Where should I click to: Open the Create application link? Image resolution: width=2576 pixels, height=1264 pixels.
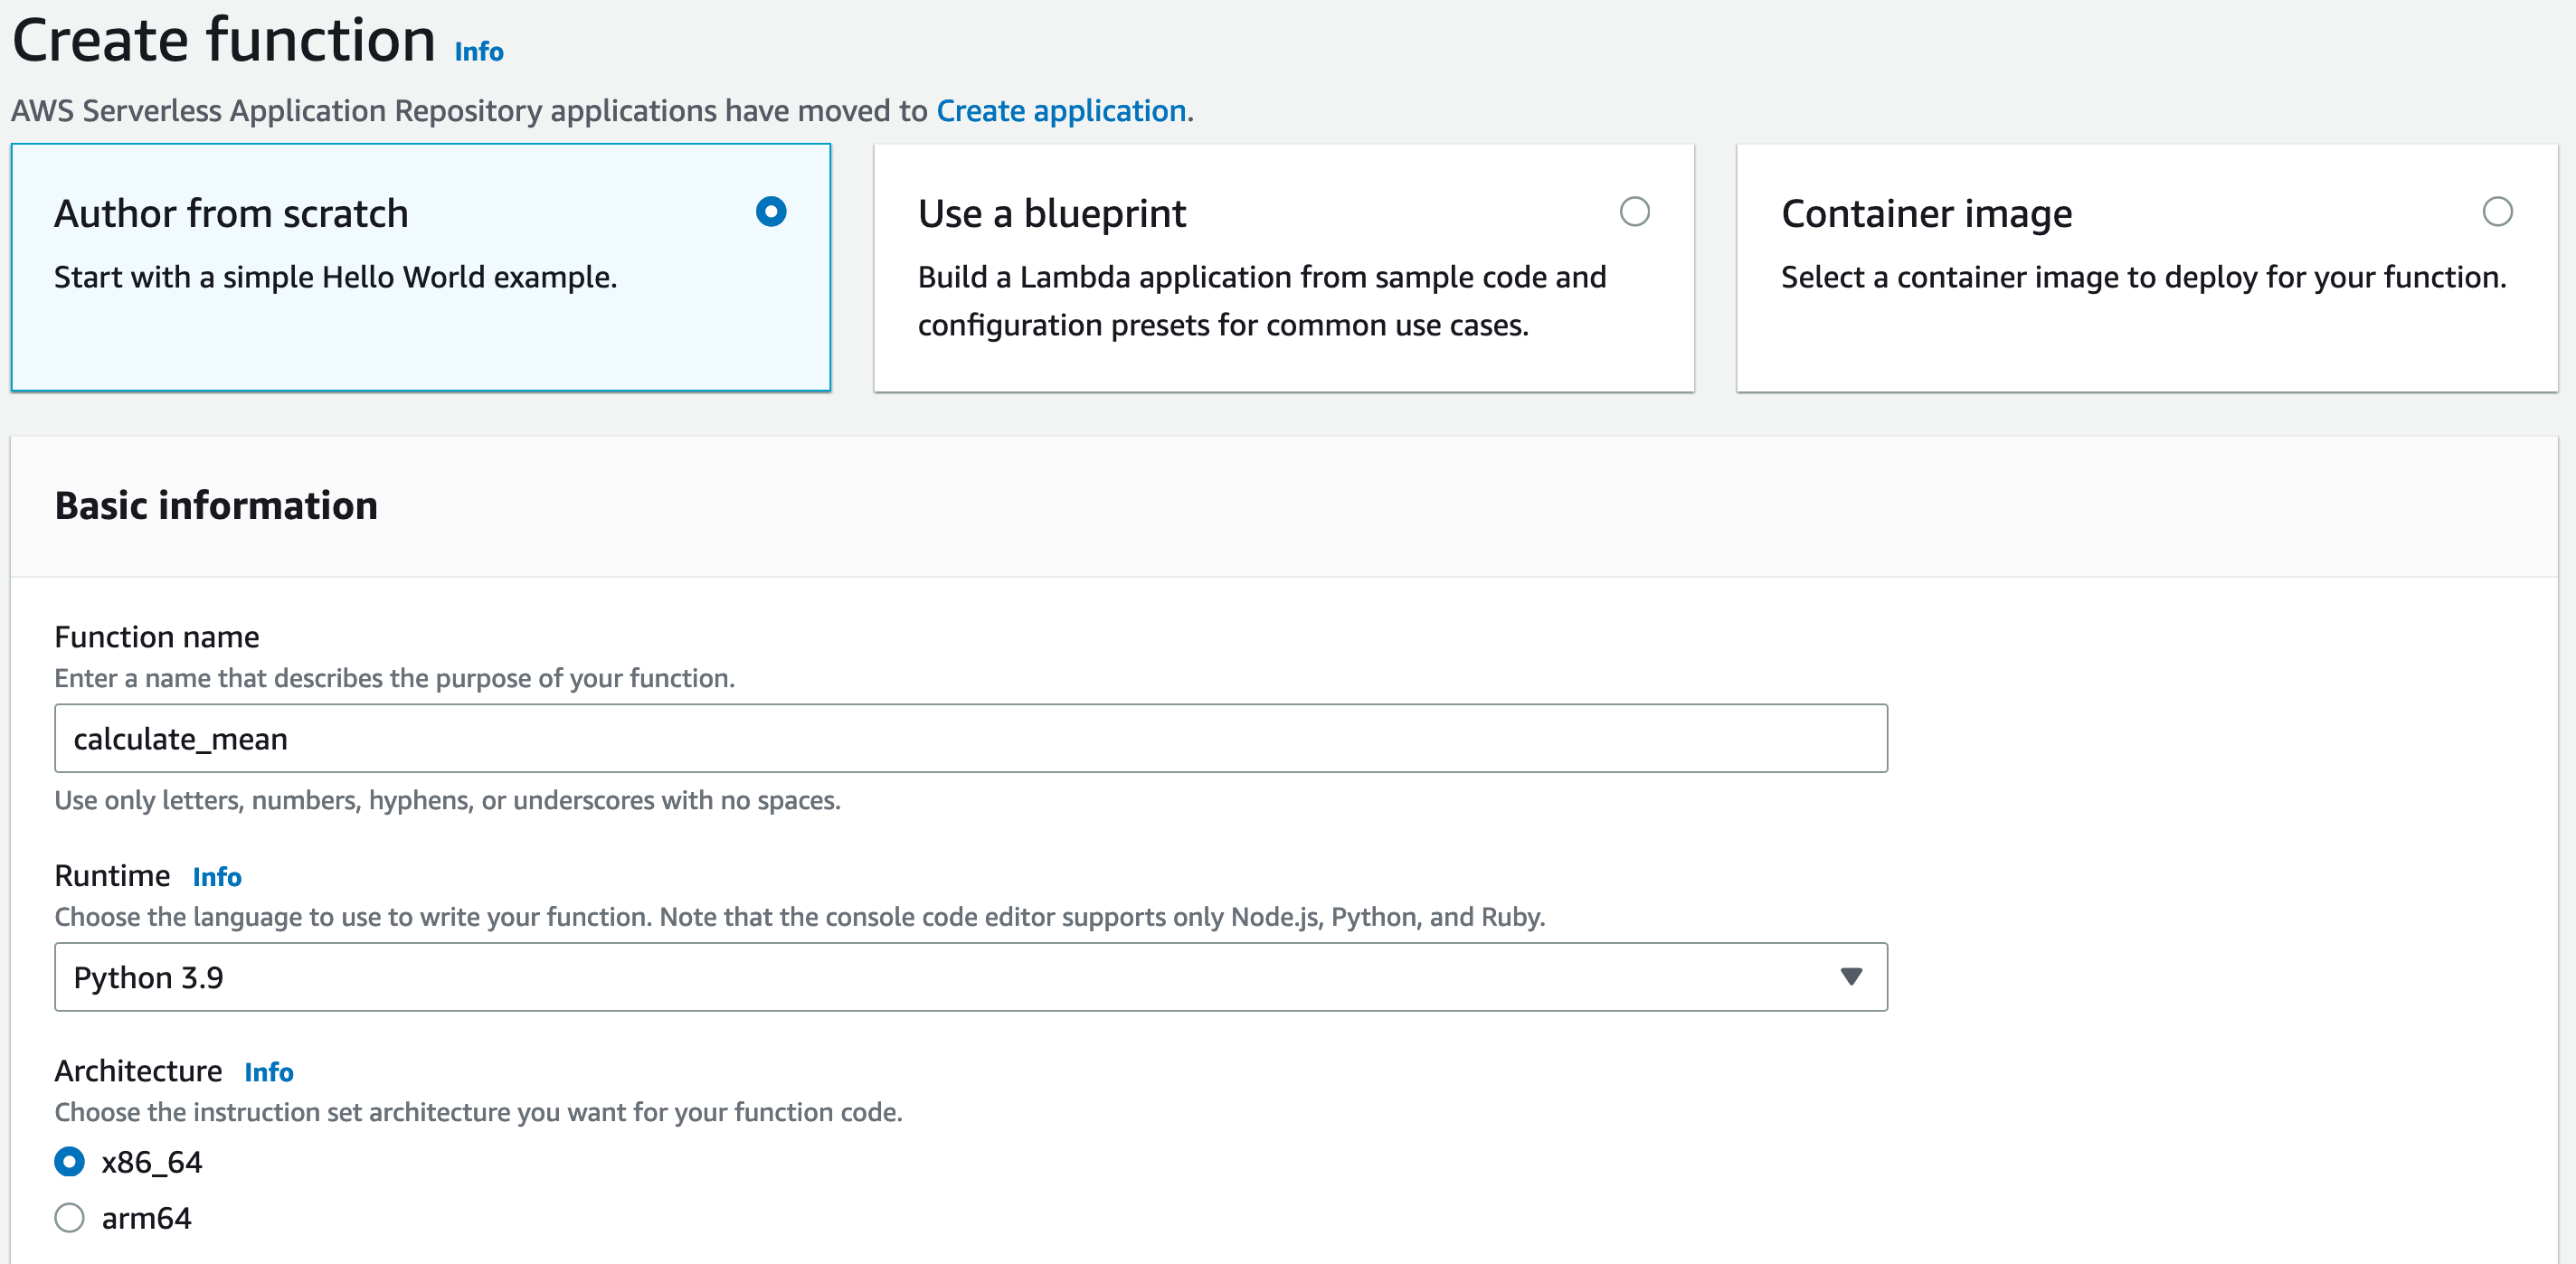pyautogui.click(x=1061, y=111)
